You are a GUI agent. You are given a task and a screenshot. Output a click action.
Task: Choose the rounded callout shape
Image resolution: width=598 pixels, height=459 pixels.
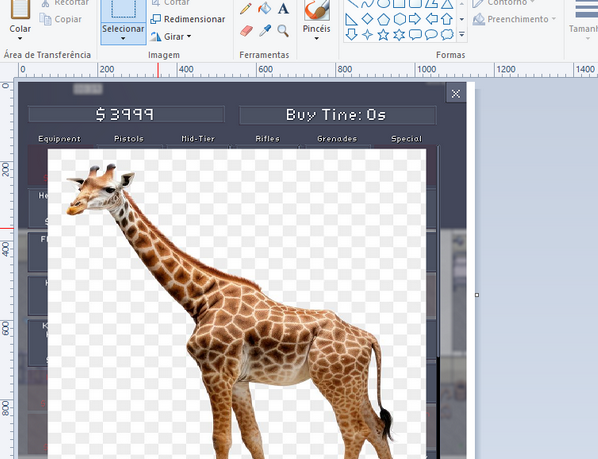pos(415,35)
